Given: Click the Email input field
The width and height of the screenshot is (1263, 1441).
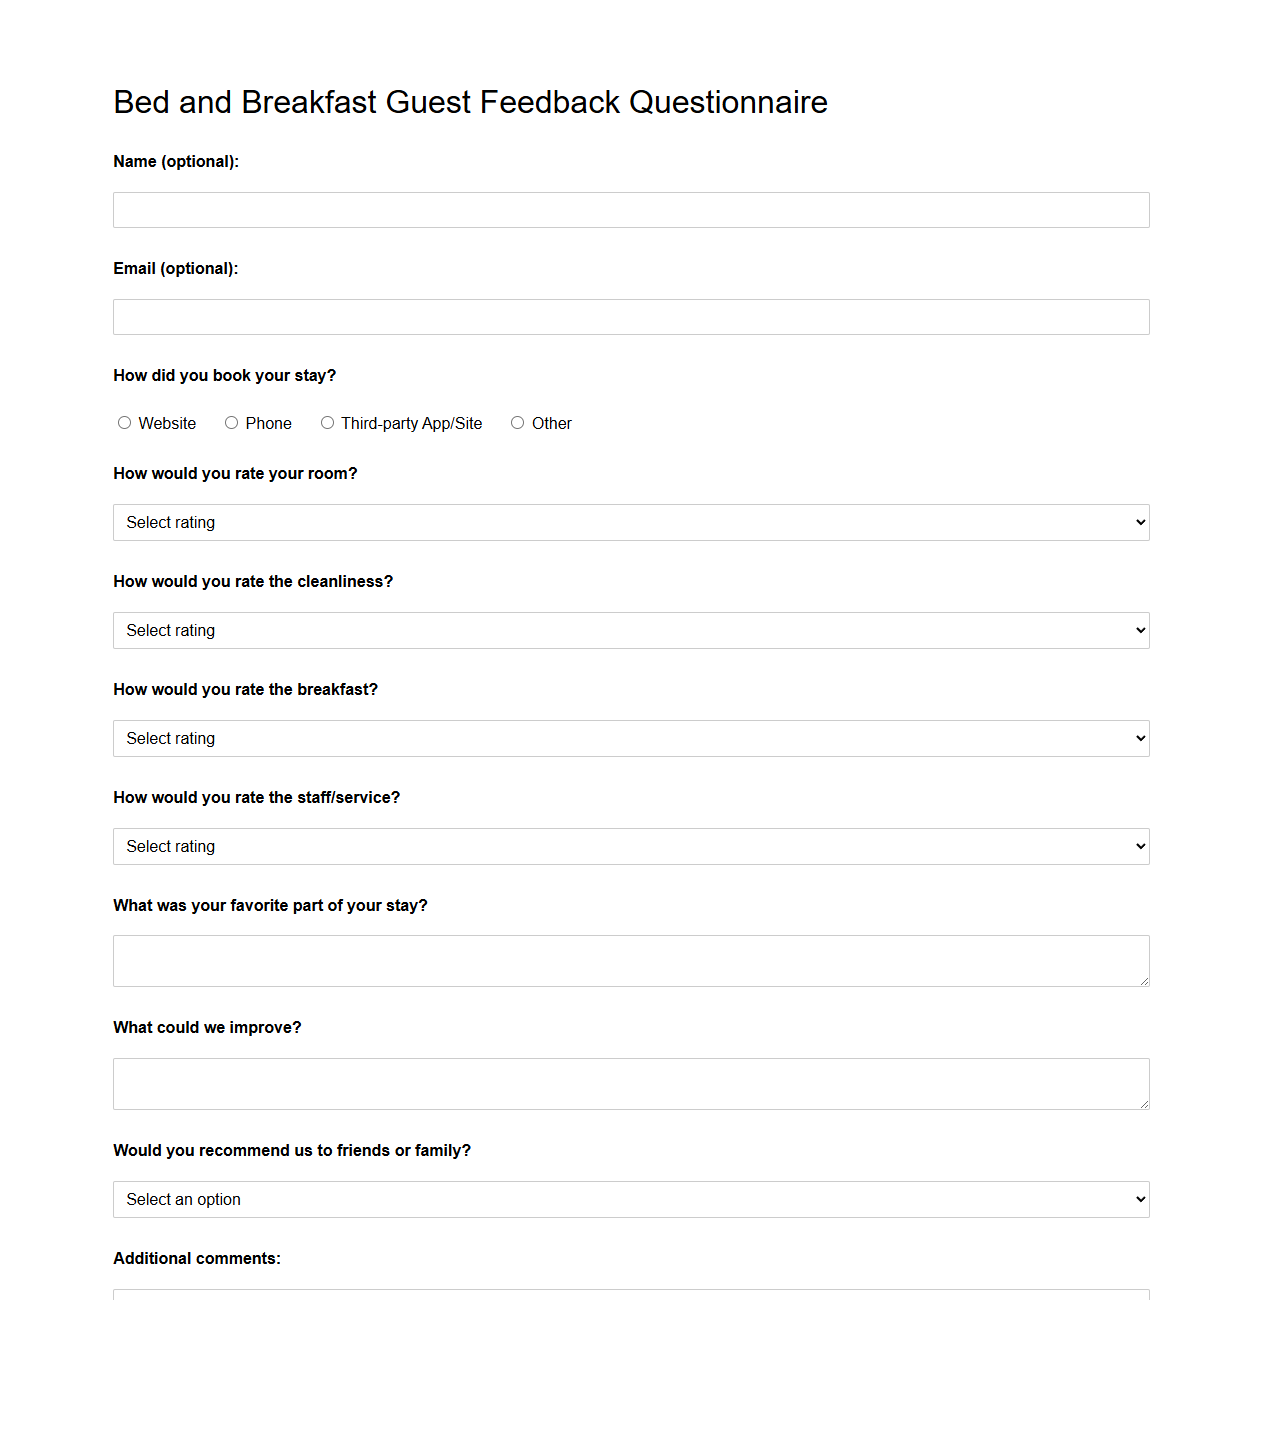Looking at the screenshot, I should click(630, 317).
